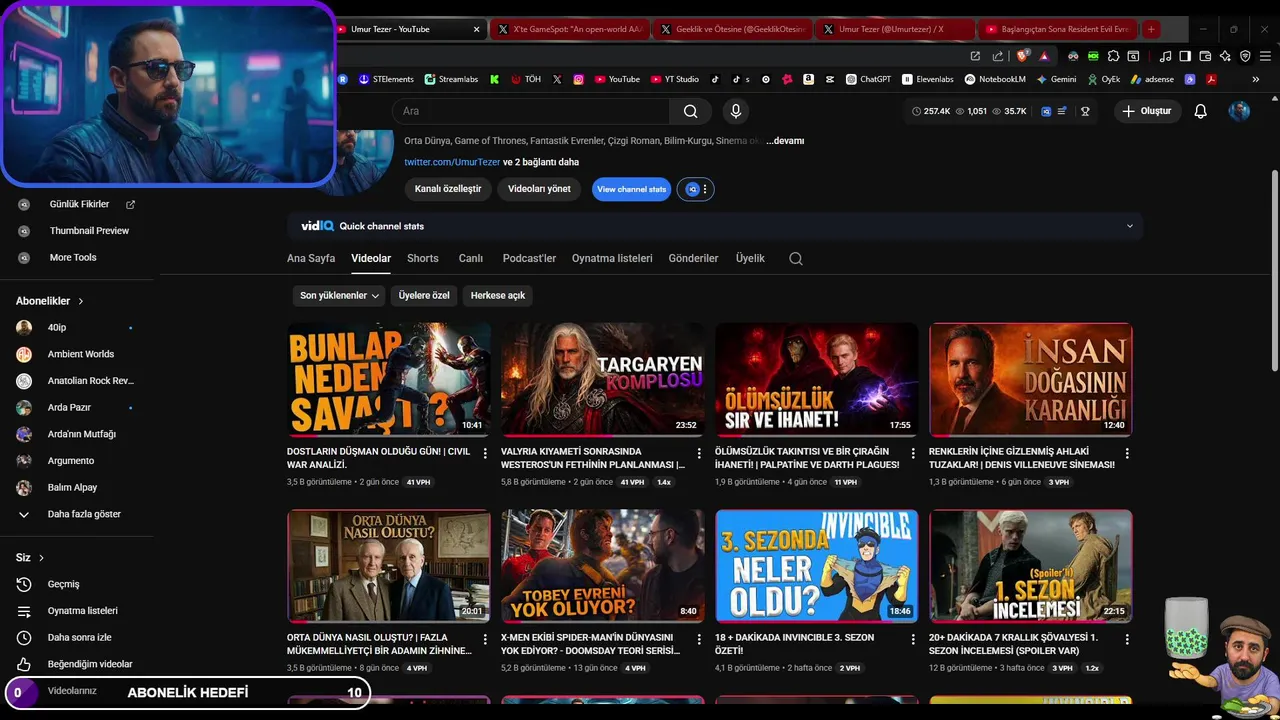
Task: Click the Oluştur create button
Action: pyautogui.click(x=1146, y=111)
